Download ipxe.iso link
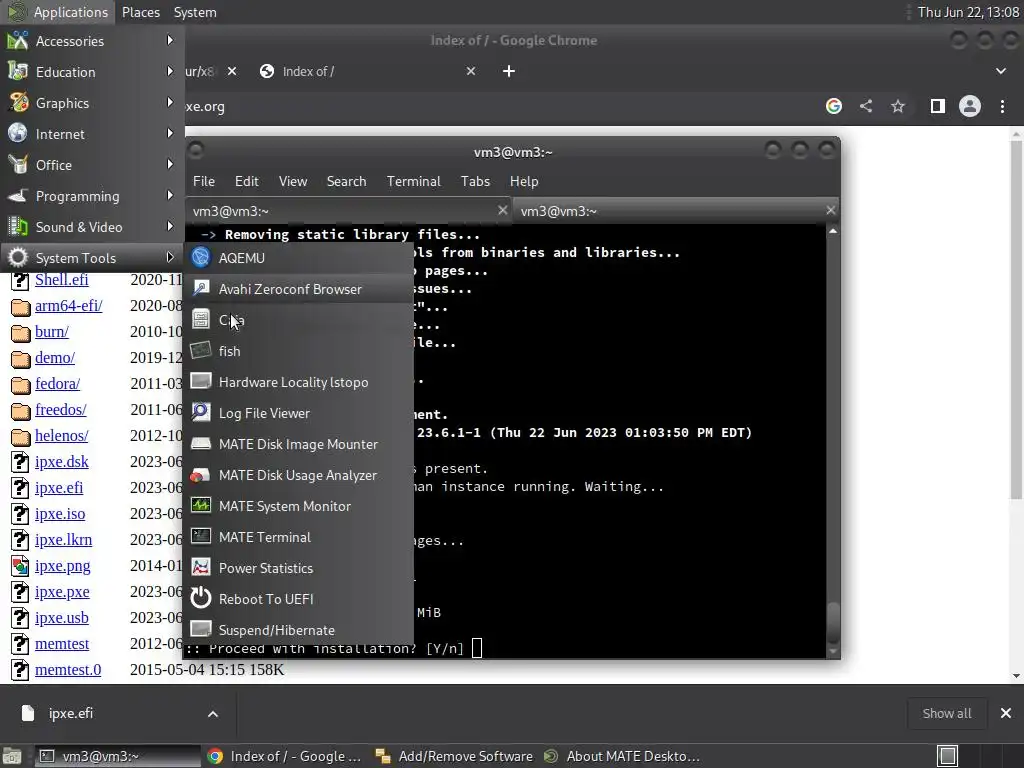 (x=60, y=514)
